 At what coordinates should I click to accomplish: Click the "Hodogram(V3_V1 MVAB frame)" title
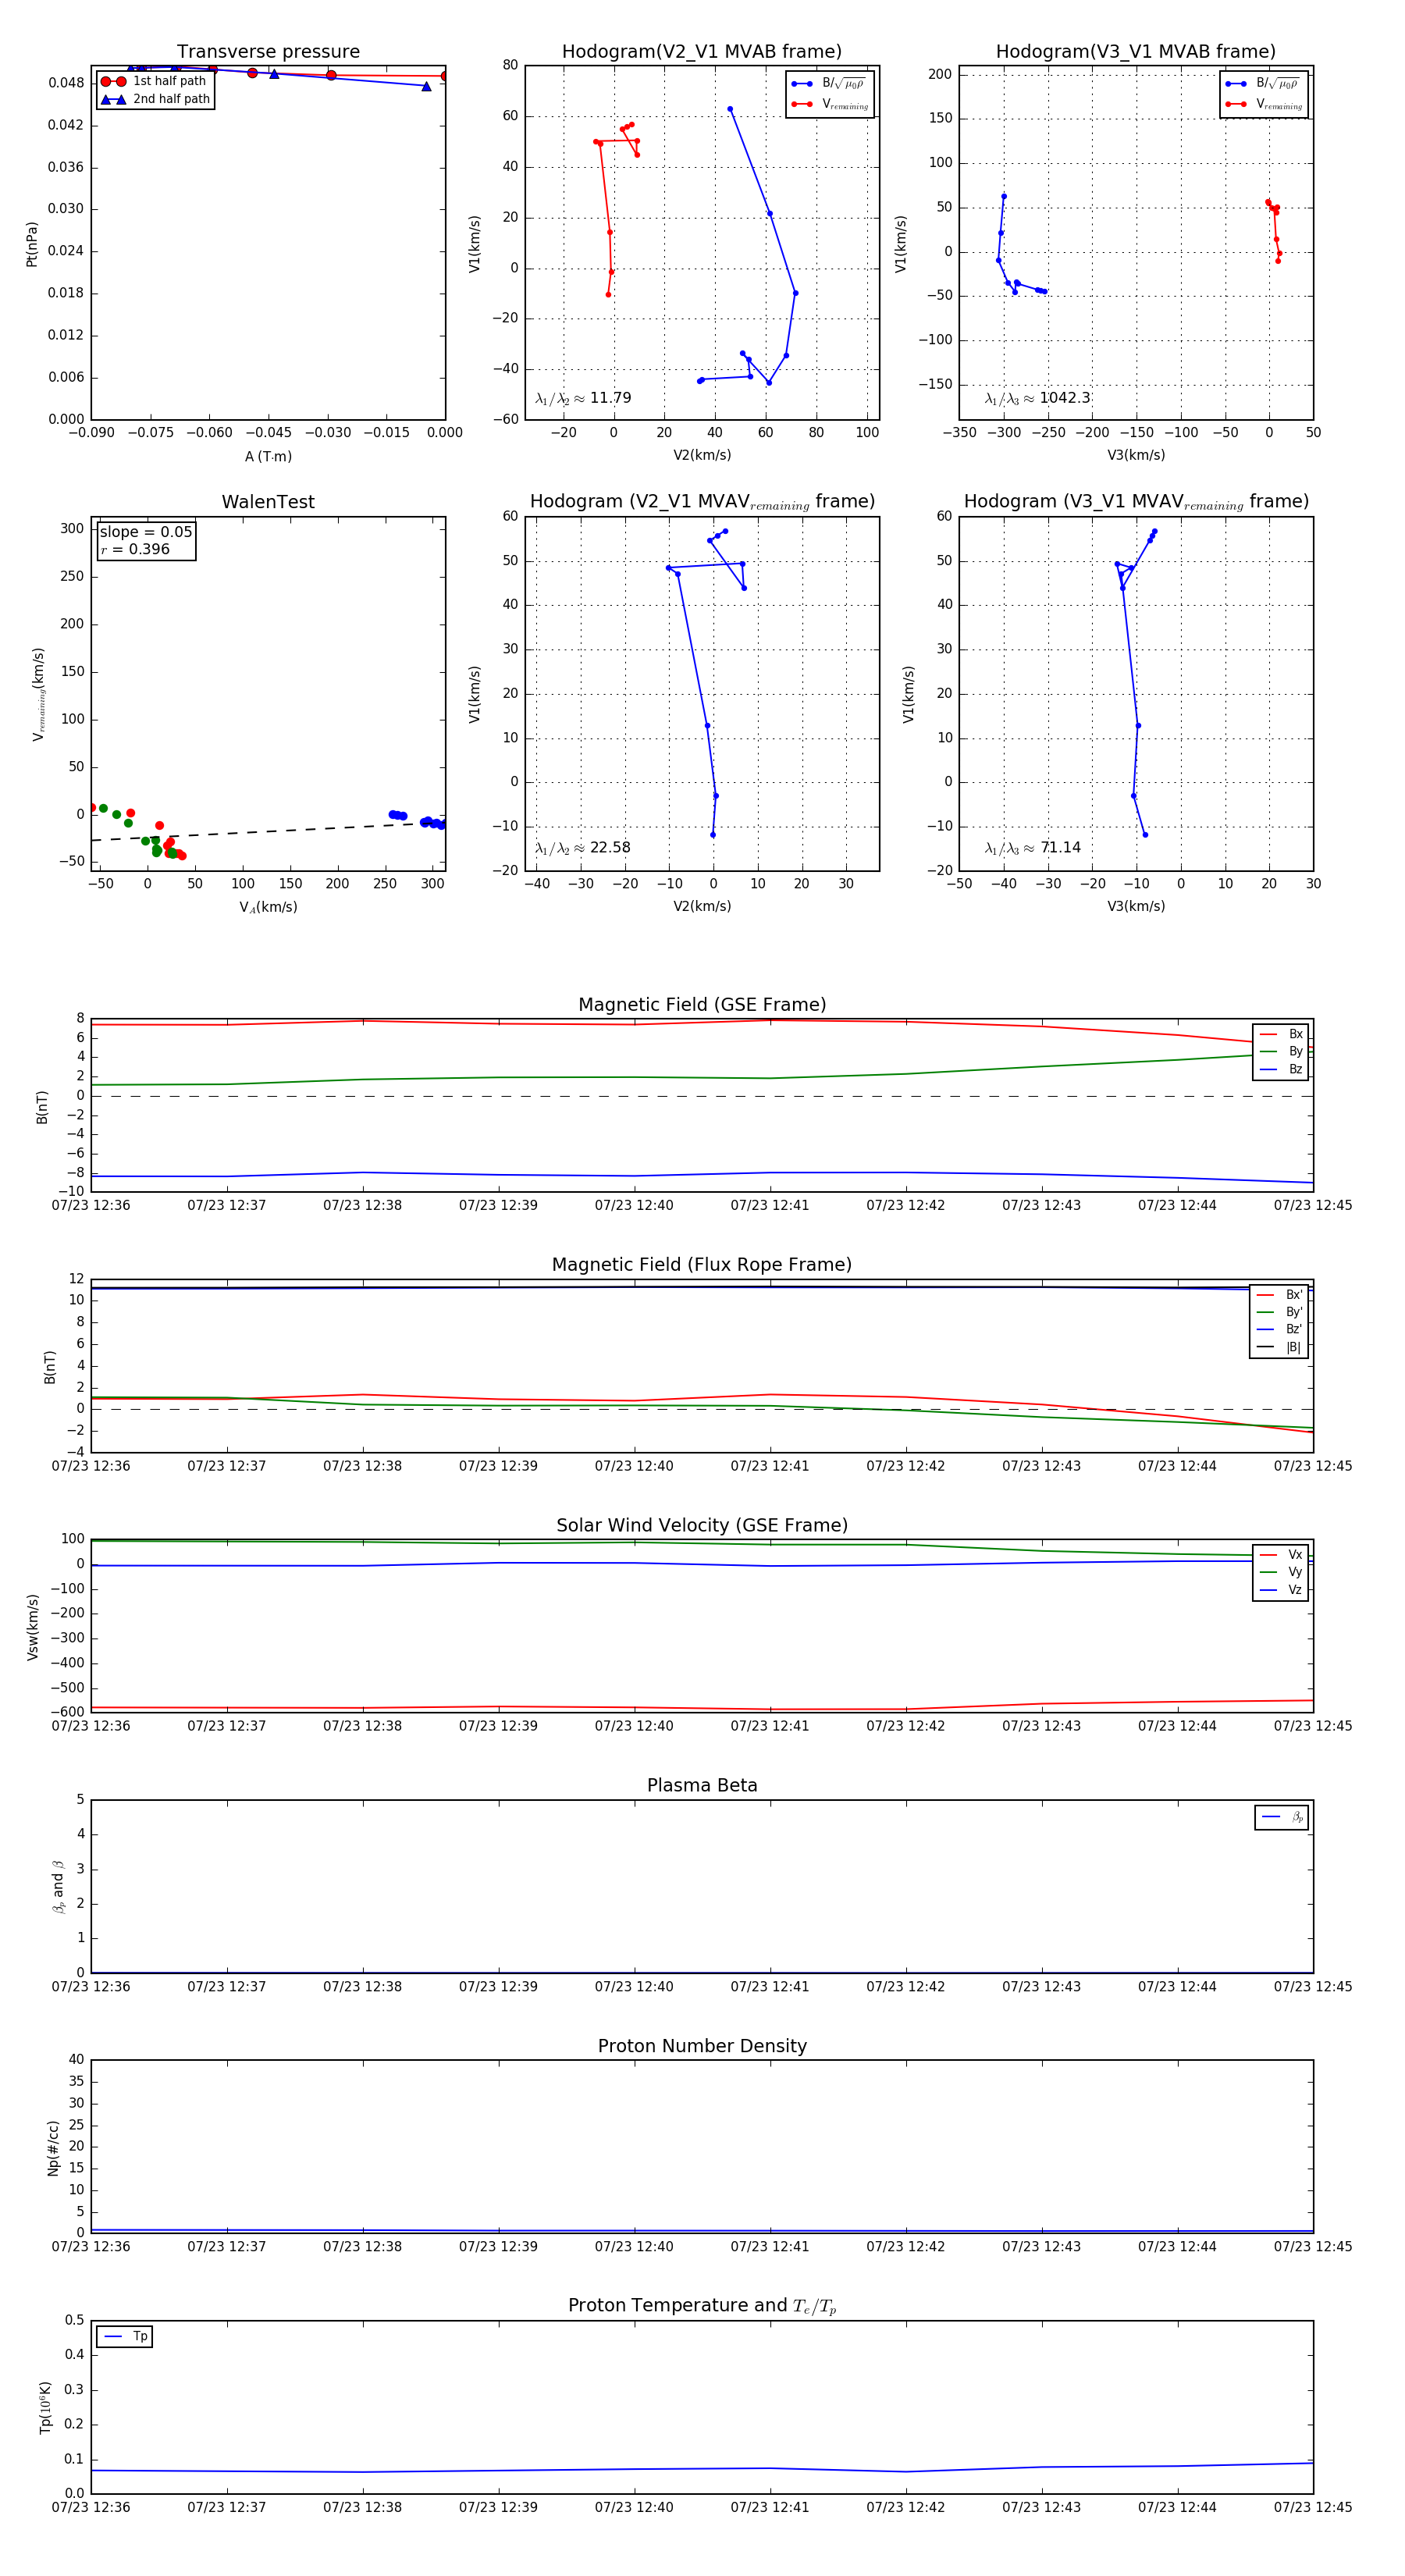coord(1136,52)
